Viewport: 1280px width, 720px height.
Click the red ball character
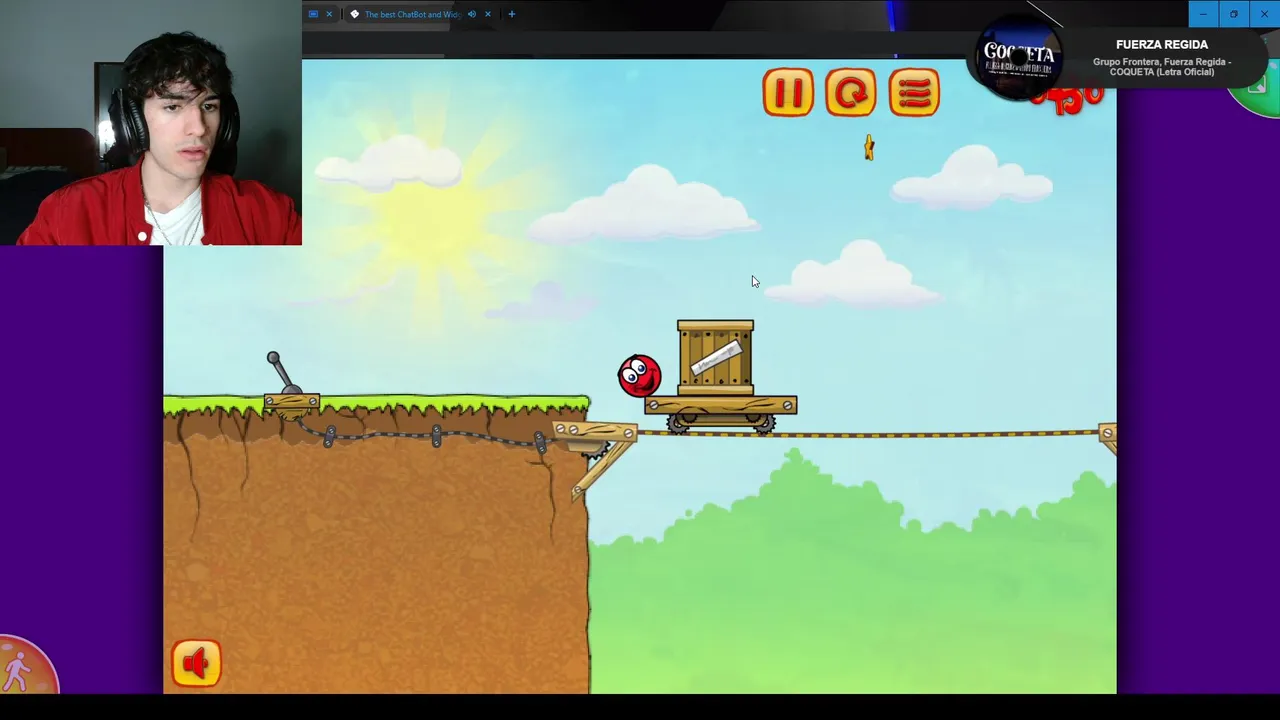point(639,376)
